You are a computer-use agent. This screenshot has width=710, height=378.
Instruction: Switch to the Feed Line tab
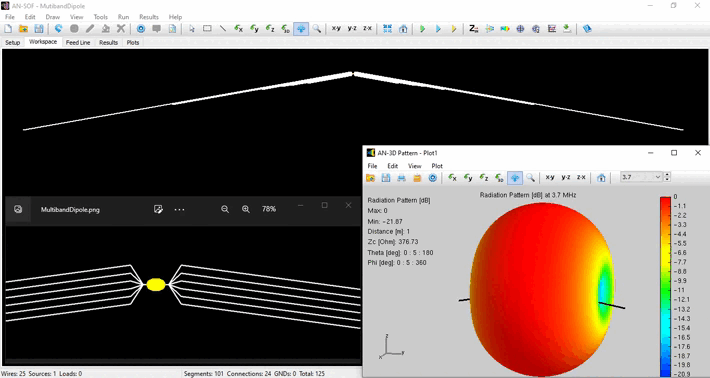[x=78, y=43]
